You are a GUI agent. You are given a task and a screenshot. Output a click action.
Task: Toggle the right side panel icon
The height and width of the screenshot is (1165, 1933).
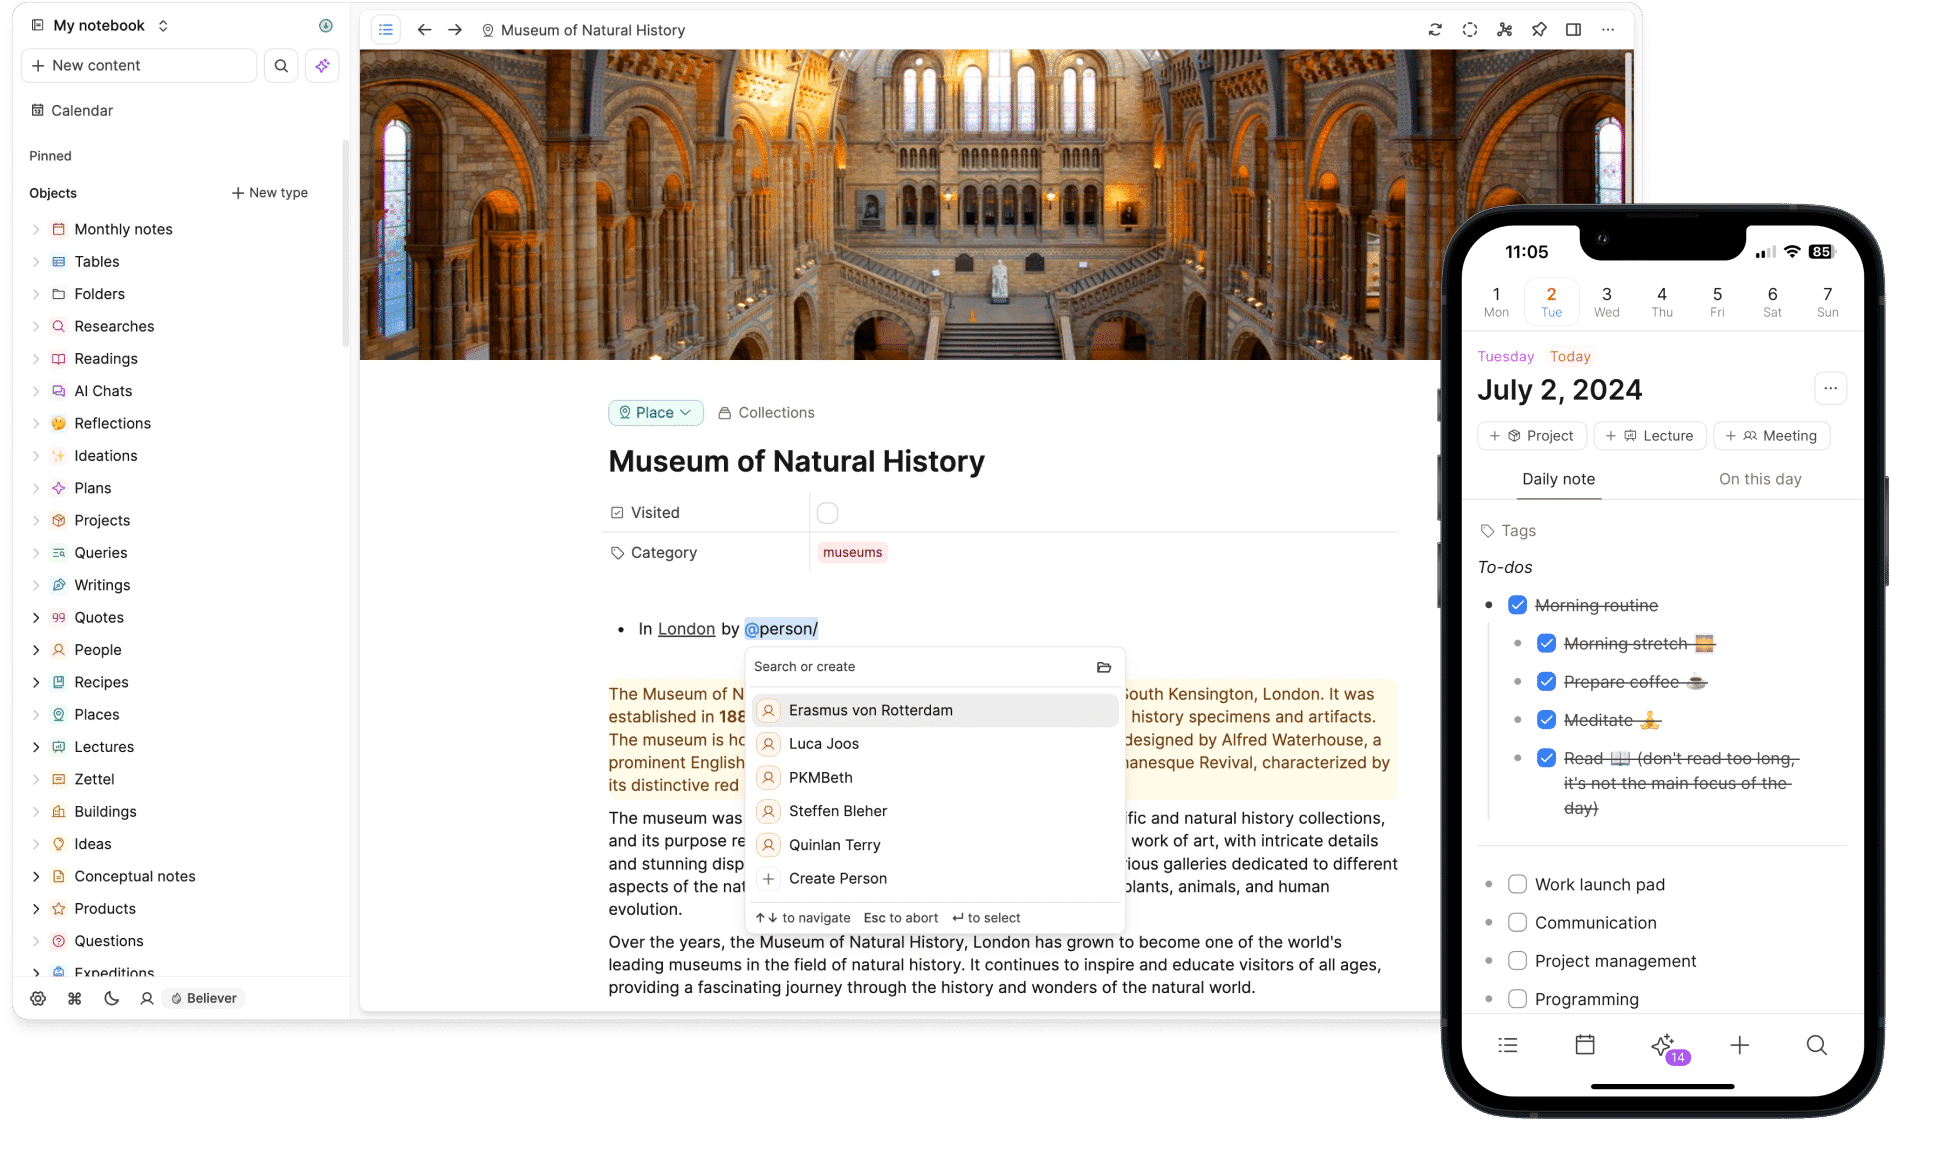1573,30
